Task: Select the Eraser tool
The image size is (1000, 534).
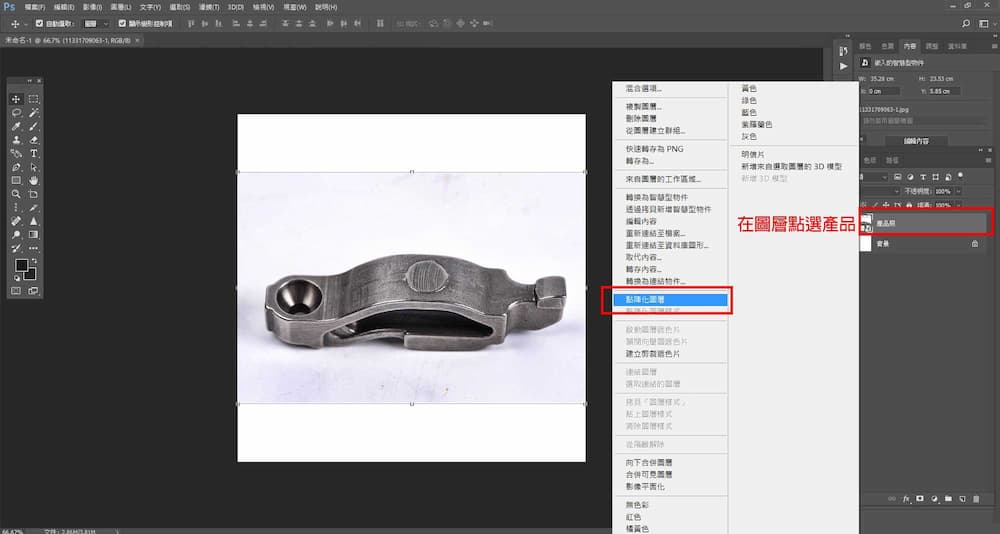Action: pos(33,140)
